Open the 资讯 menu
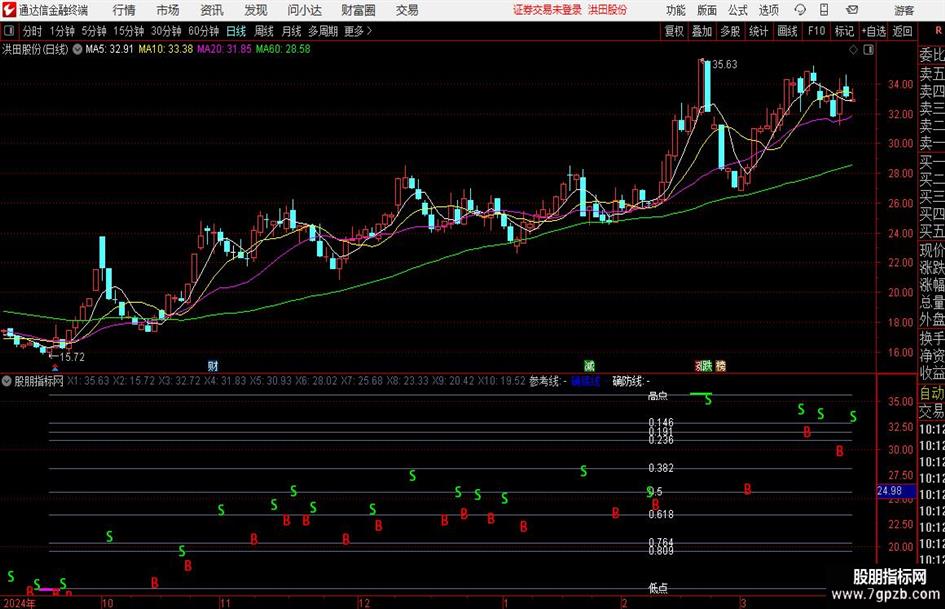The height and width of the screenshot is (609, 945). [x=212, y=10]
